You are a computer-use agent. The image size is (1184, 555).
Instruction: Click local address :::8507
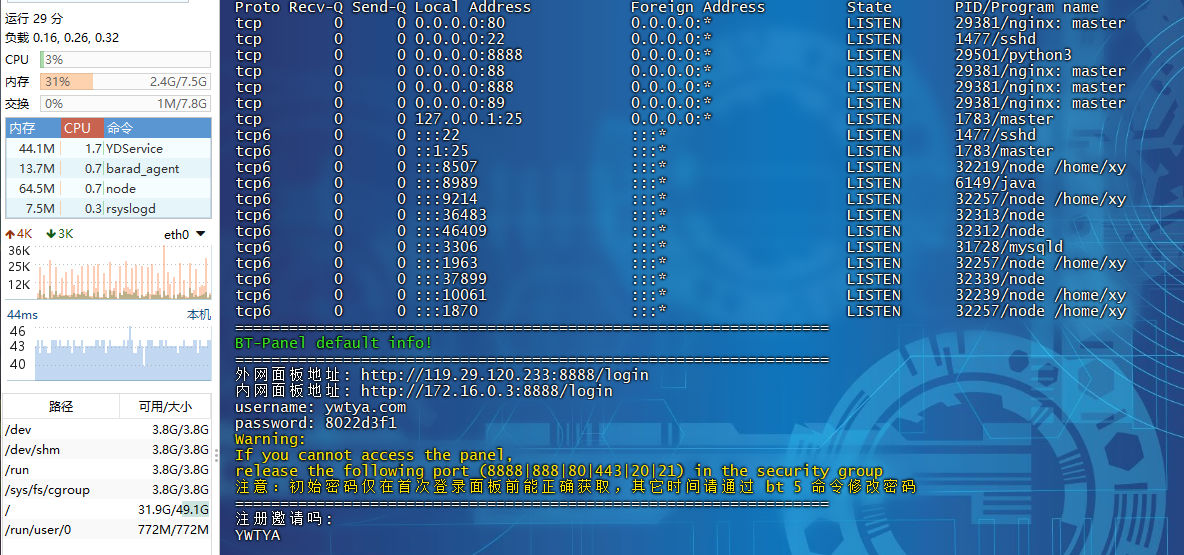446,167
